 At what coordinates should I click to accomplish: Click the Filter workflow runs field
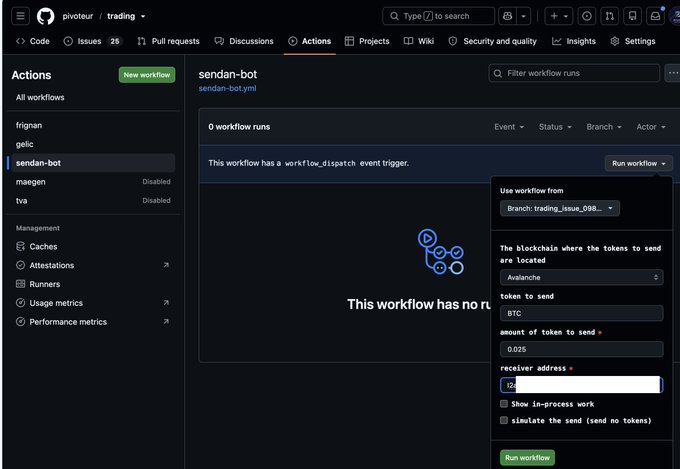click(574, 73)
